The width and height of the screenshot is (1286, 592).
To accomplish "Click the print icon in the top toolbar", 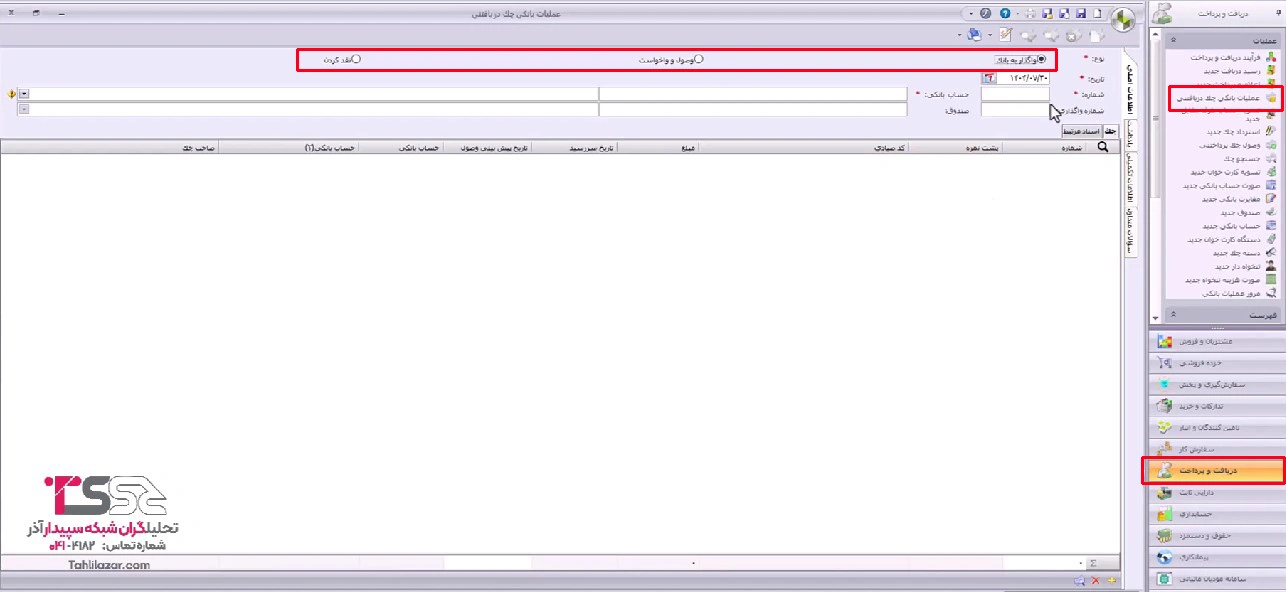I will tap(1030, 14).
